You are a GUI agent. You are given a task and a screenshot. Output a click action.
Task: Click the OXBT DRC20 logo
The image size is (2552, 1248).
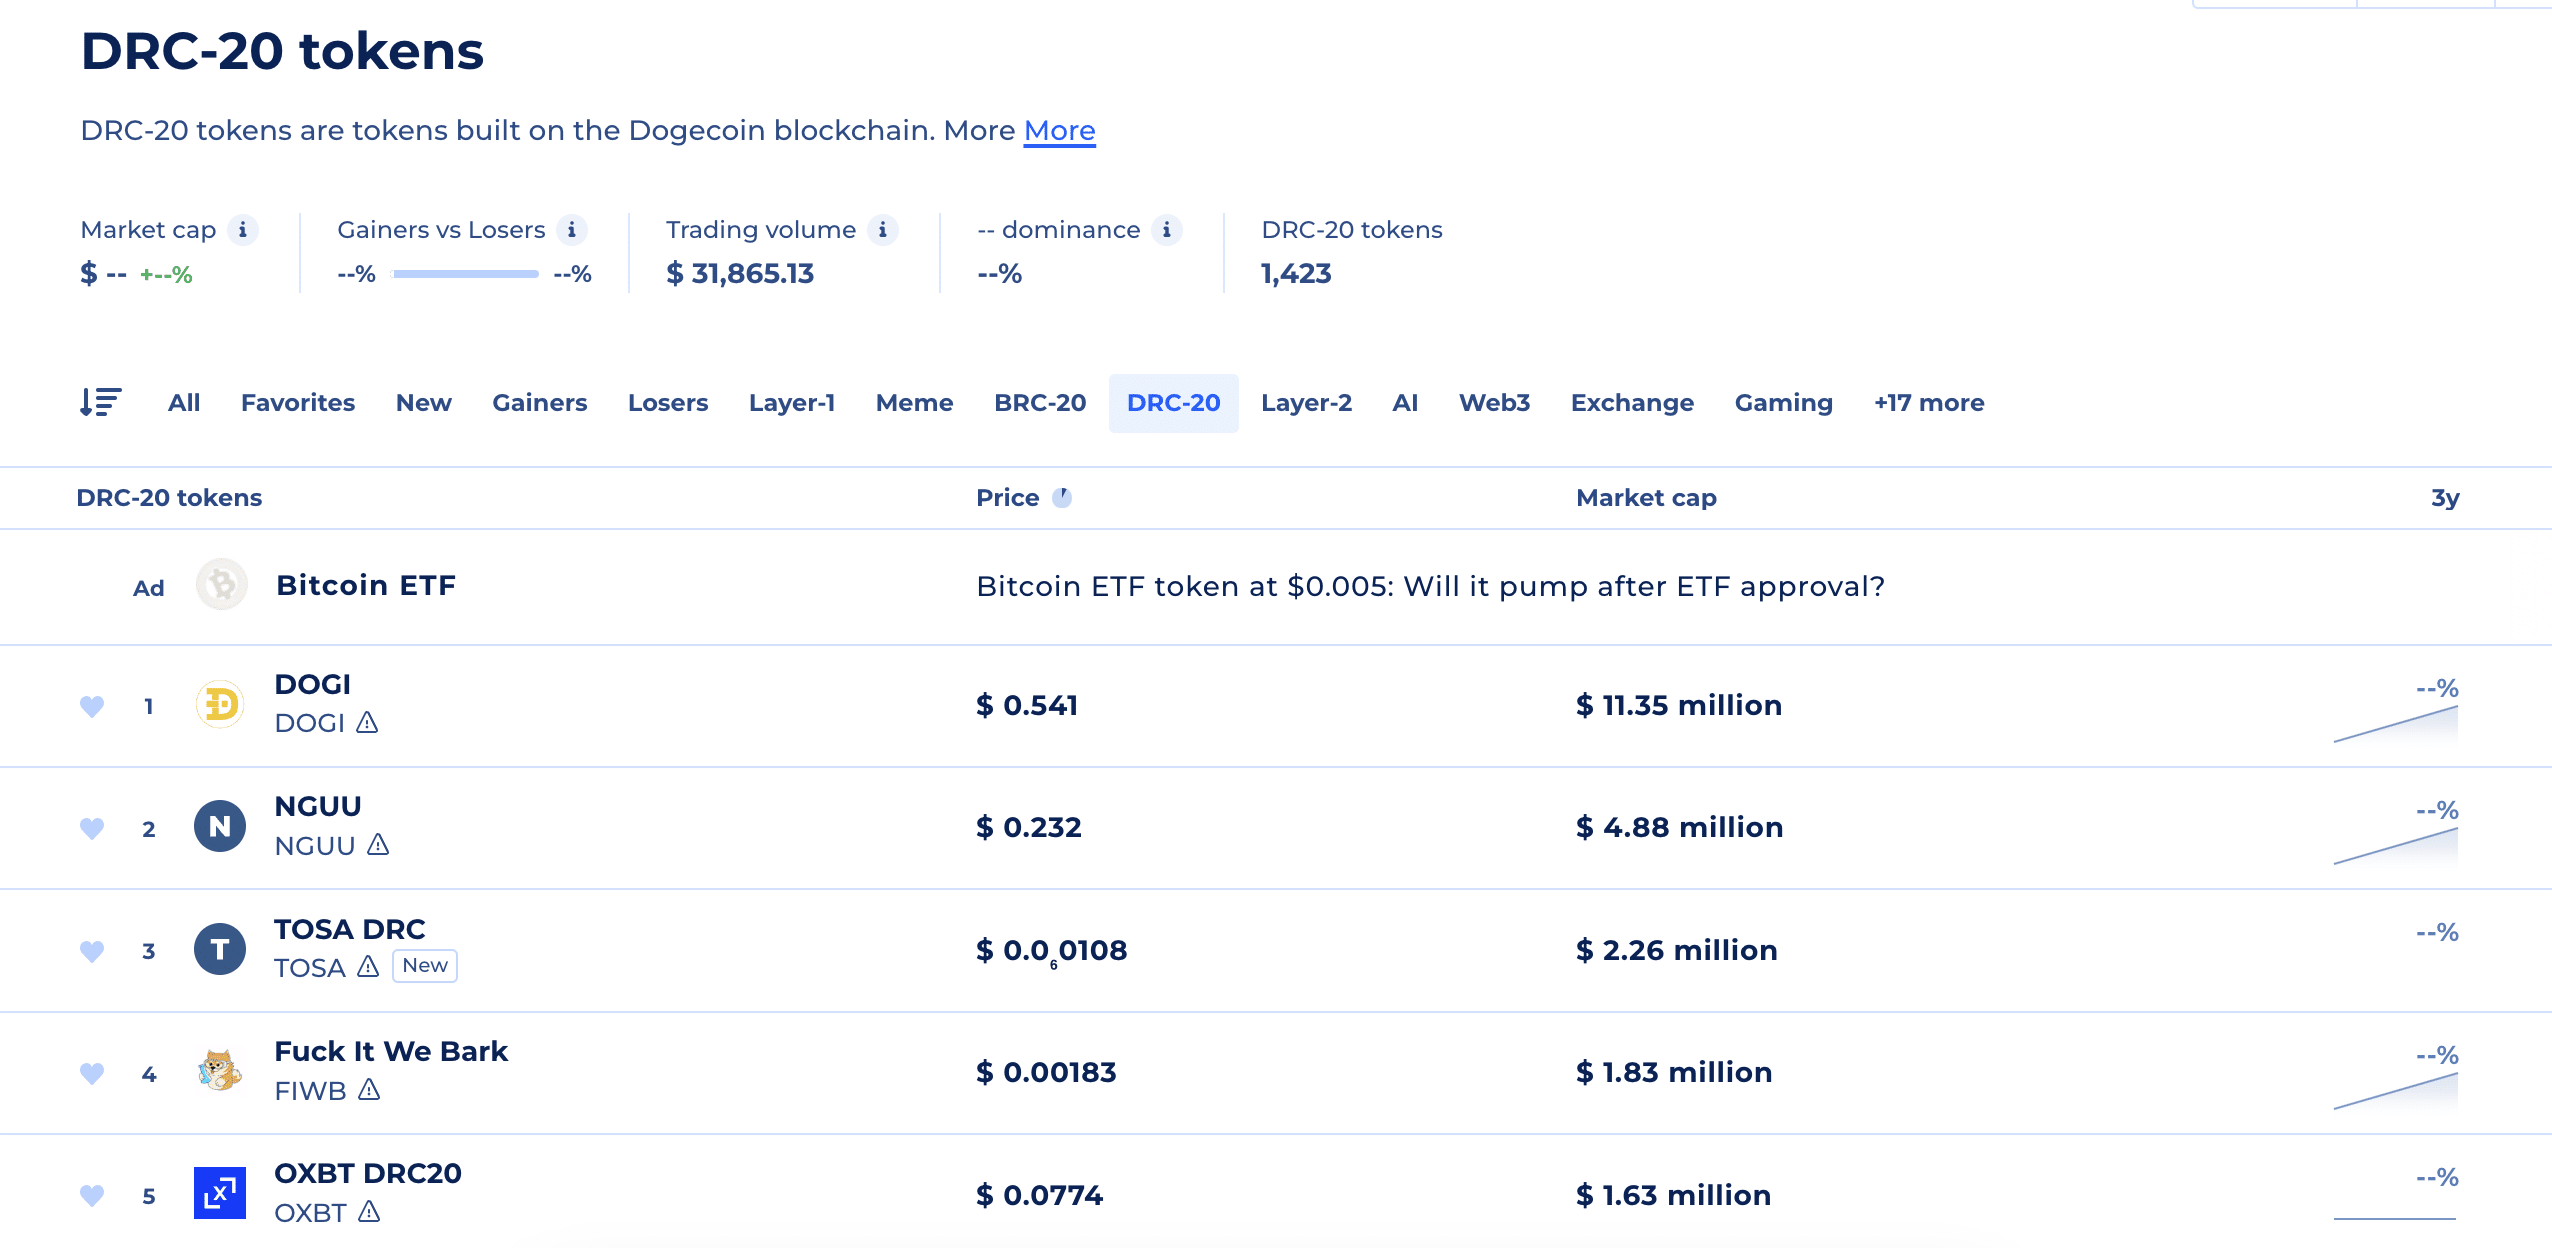click(x=220, y=1193)
